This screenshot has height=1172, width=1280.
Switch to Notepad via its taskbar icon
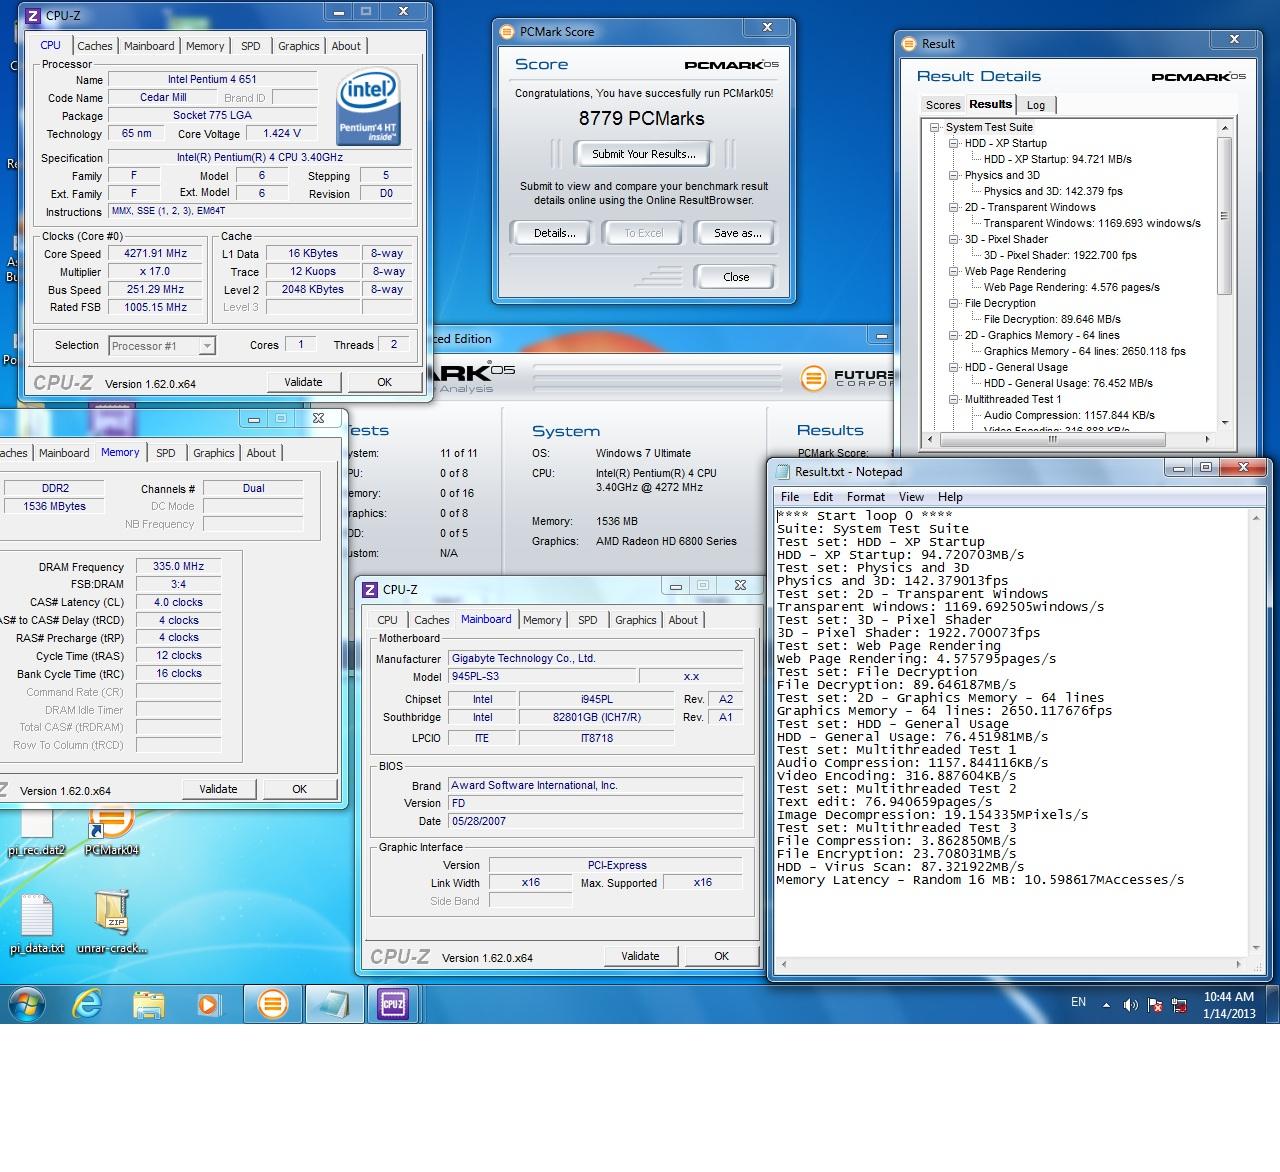click(x=333, y=1004)
